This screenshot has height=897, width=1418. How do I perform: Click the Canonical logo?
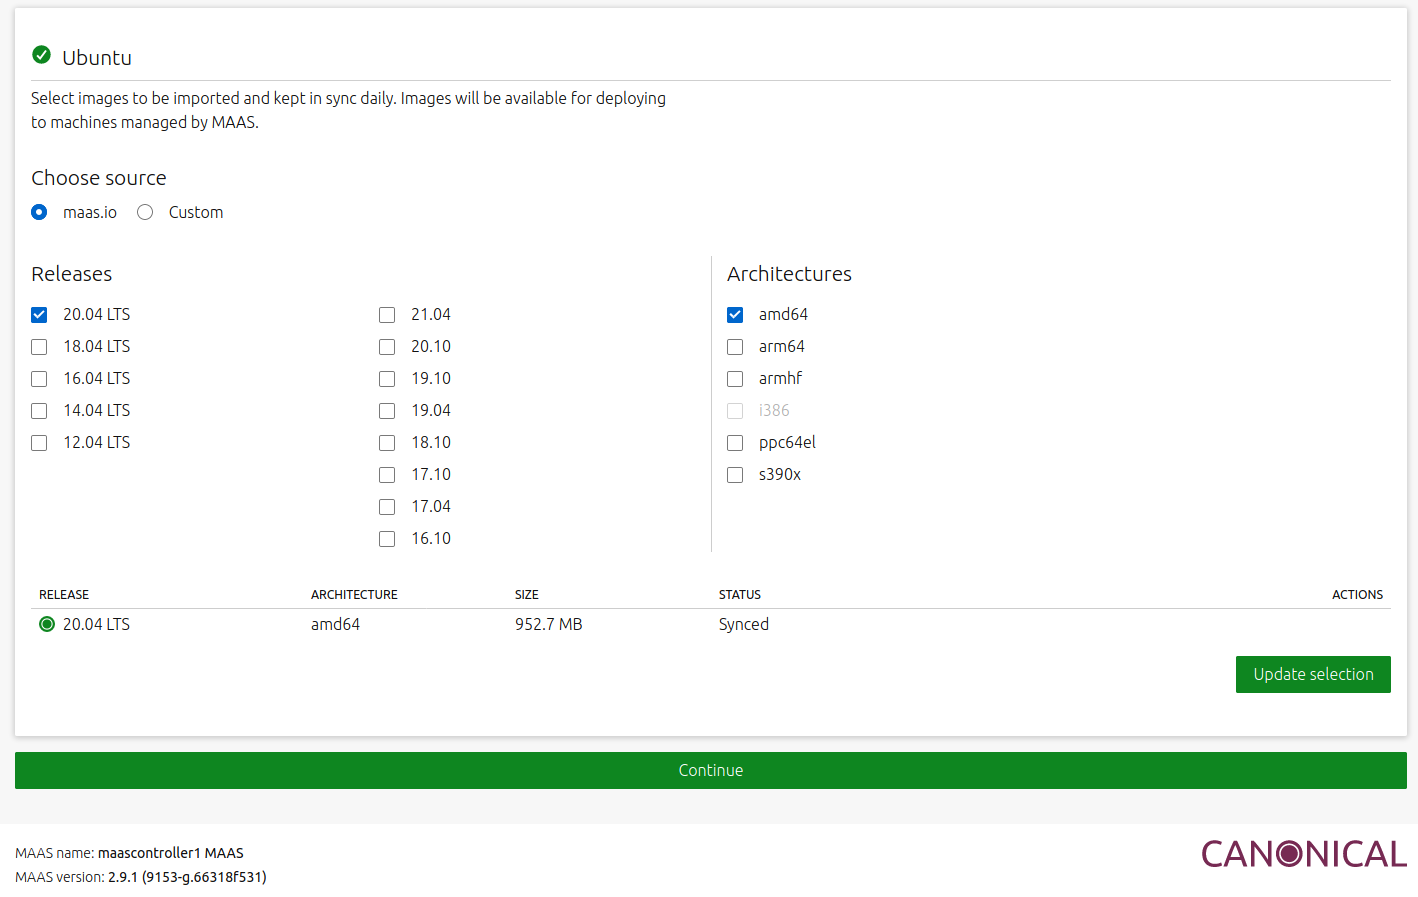click(1304, 854)
